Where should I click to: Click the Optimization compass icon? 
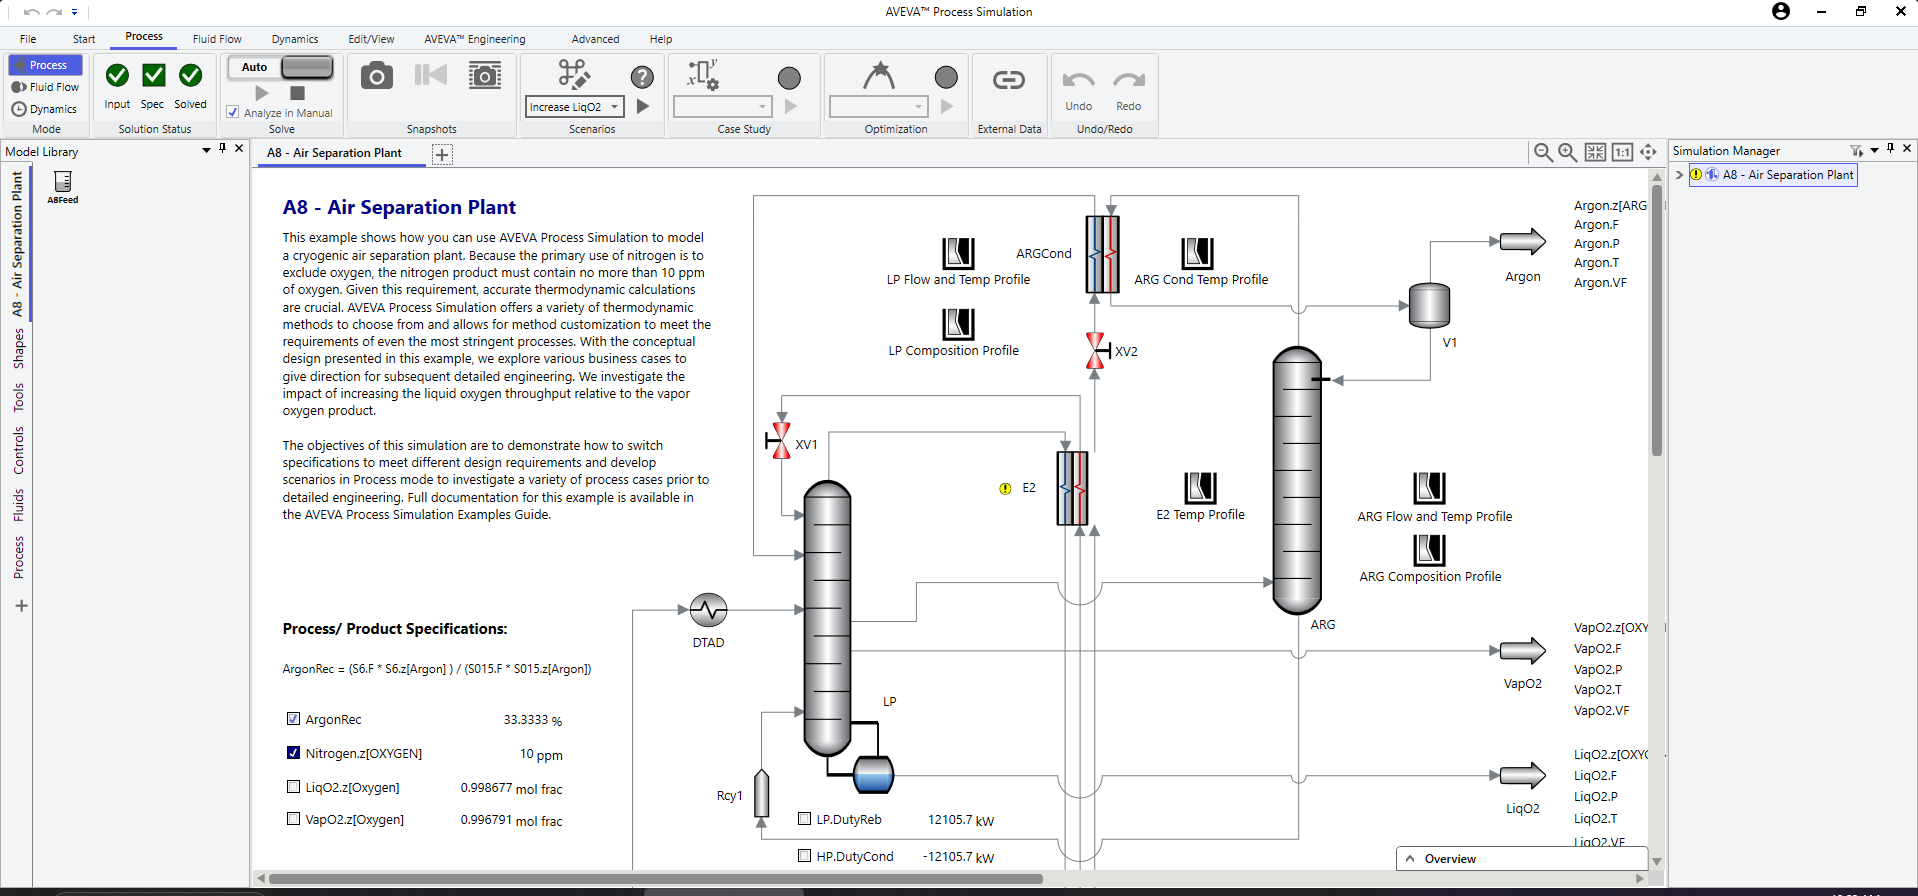coord(879,76)
